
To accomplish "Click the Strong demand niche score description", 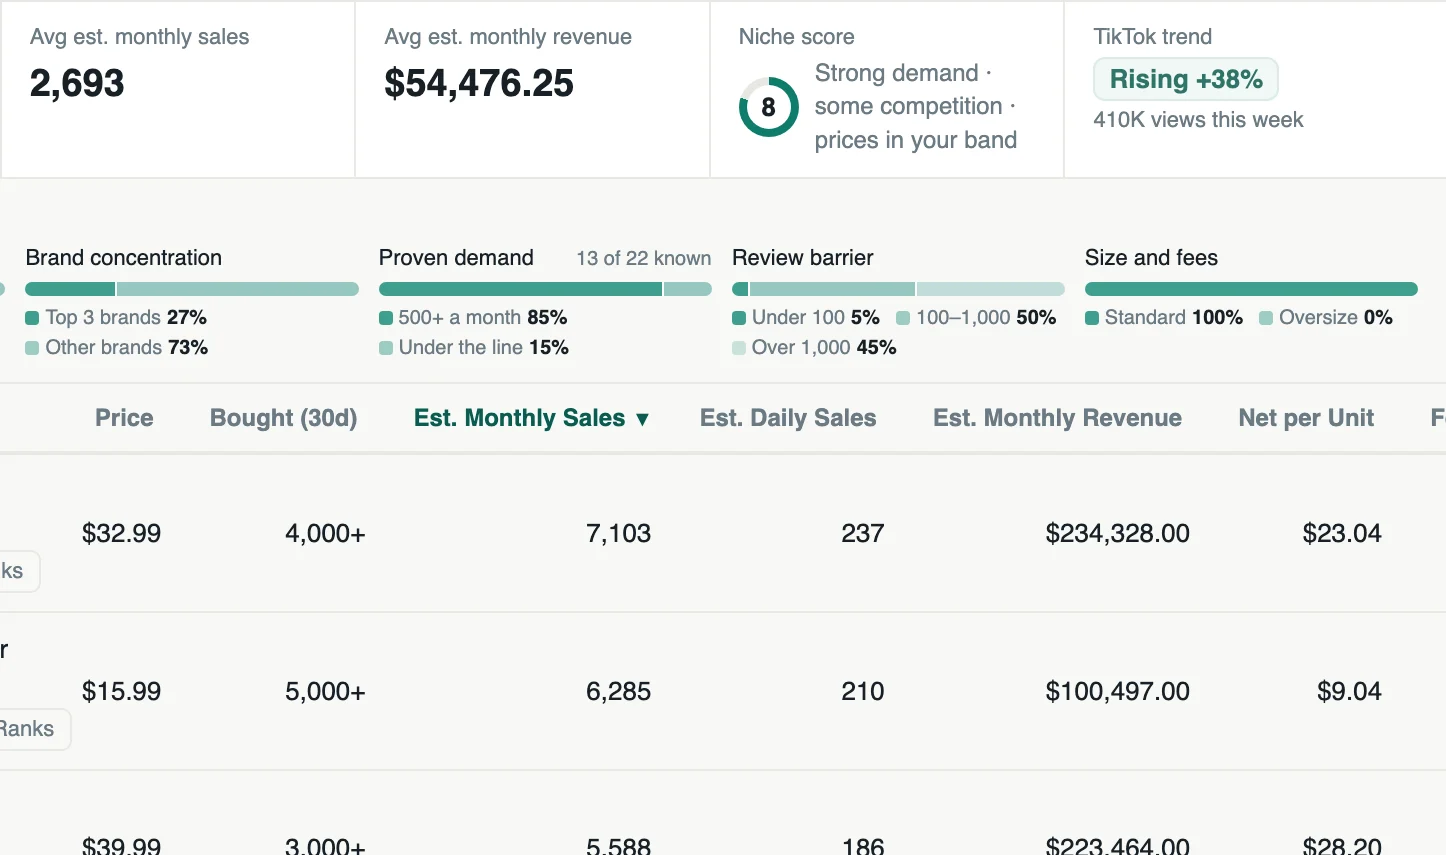I will click(x=916, y=106).
